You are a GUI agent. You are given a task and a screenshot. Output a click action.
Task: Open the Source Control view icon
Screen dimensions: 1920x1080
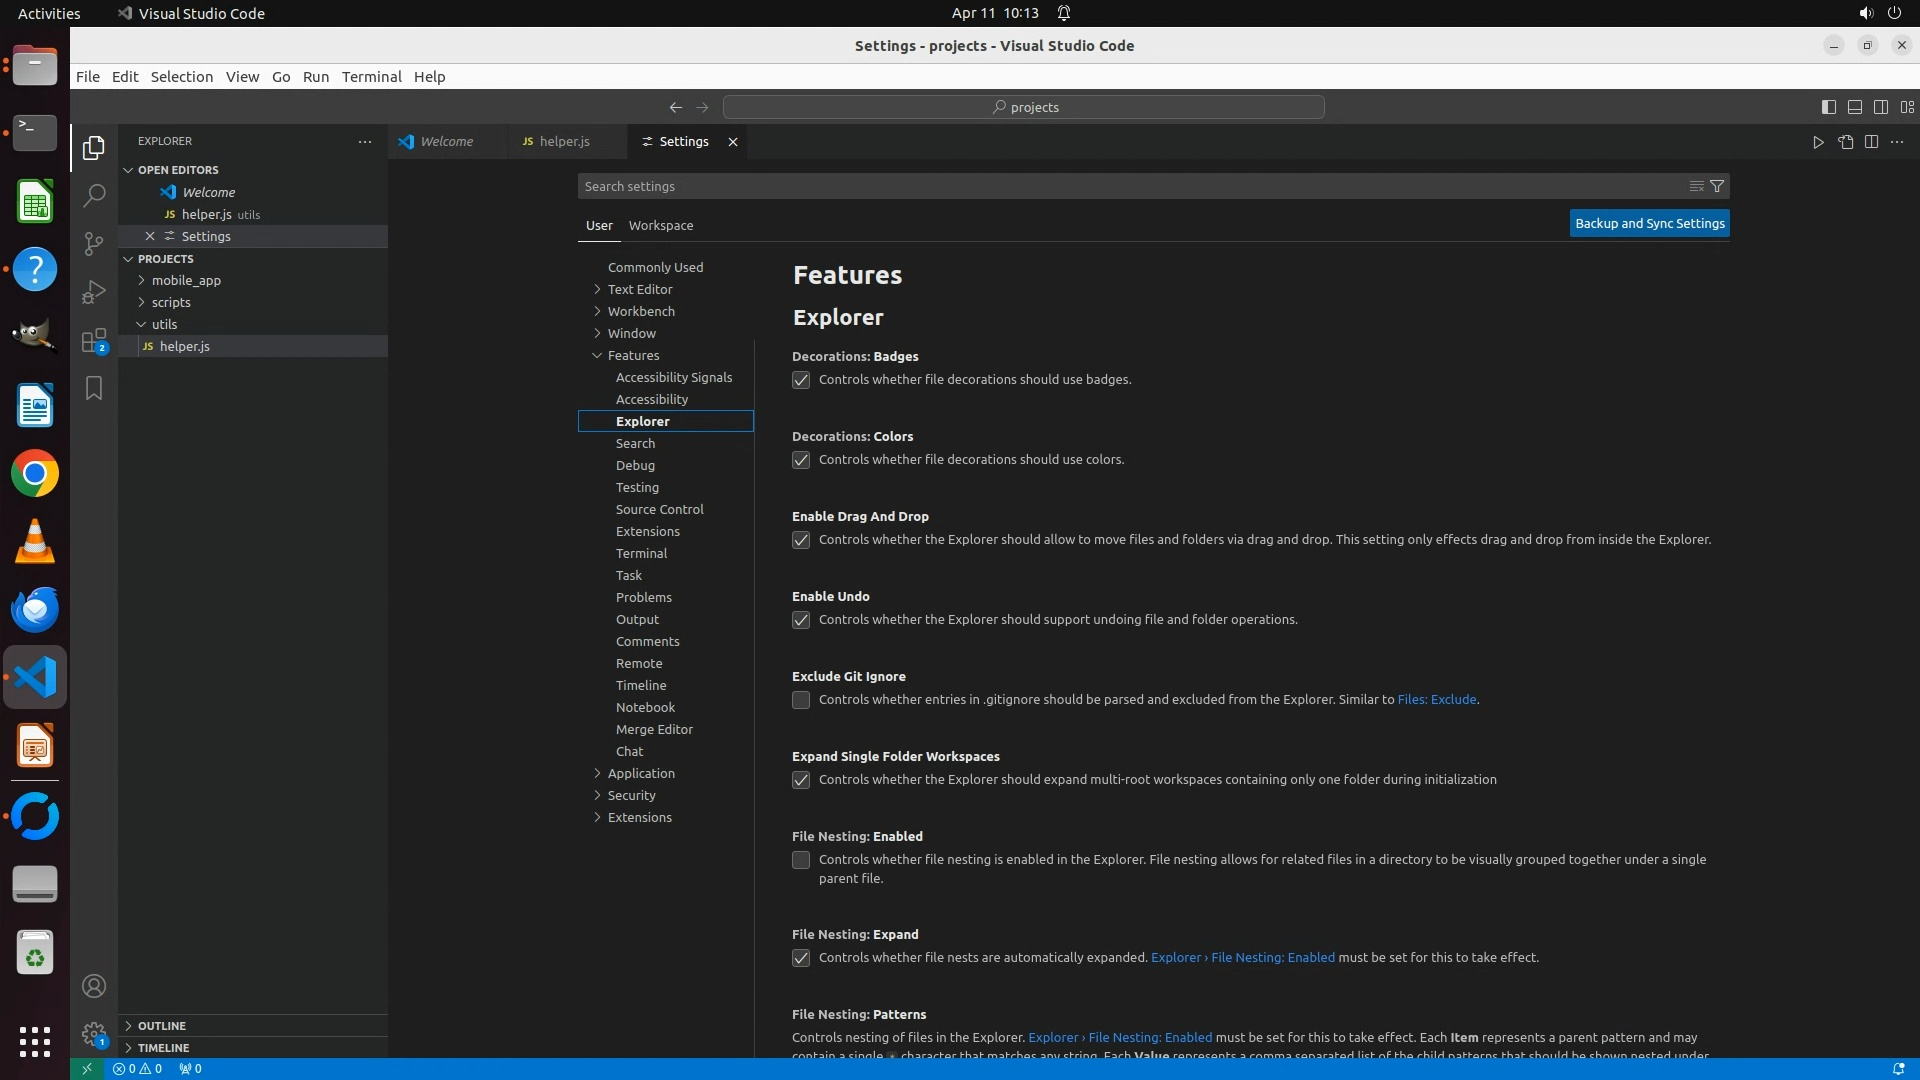(94, 243)
